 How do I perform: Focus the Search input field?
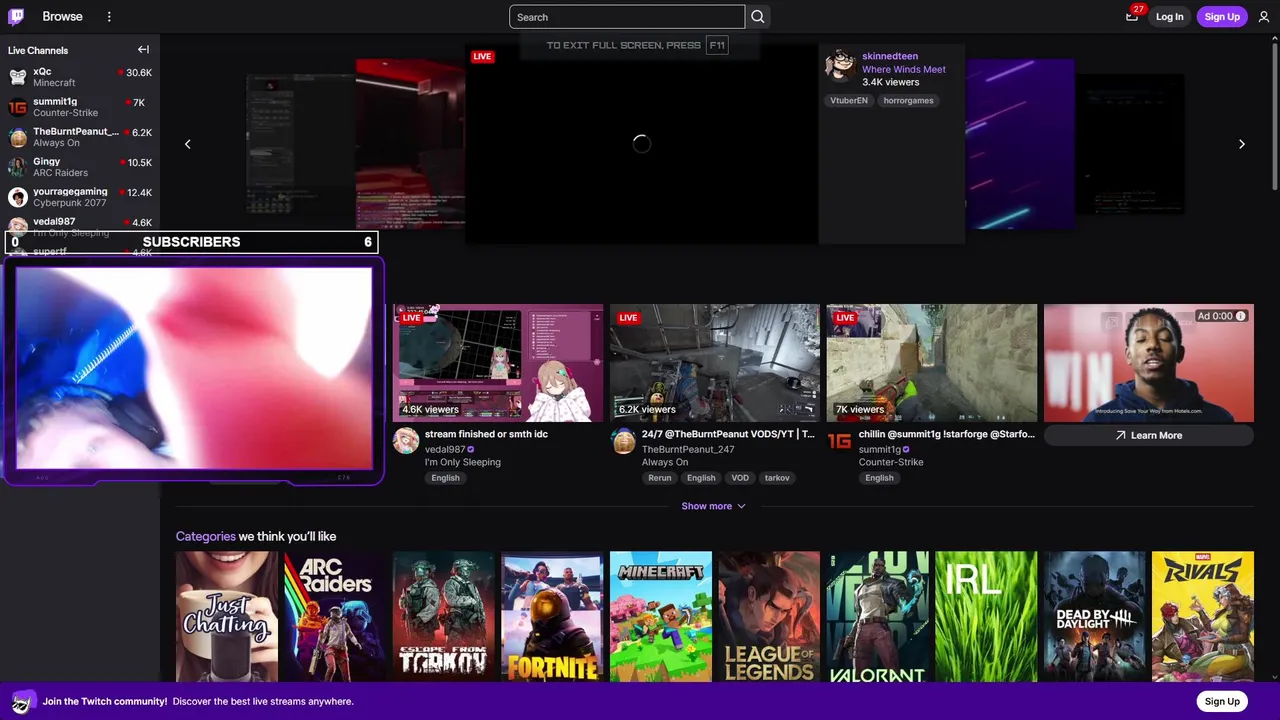click(627, 17)
